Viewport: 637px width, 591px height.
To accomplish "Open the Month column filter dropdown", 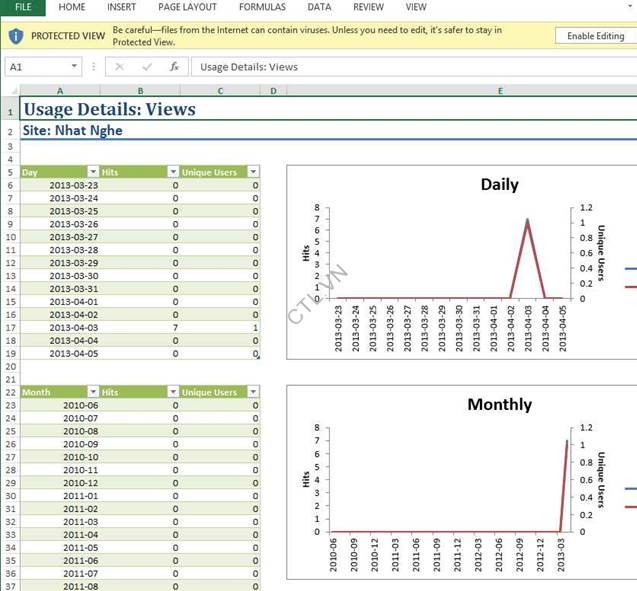I will [x=93, y=393].
